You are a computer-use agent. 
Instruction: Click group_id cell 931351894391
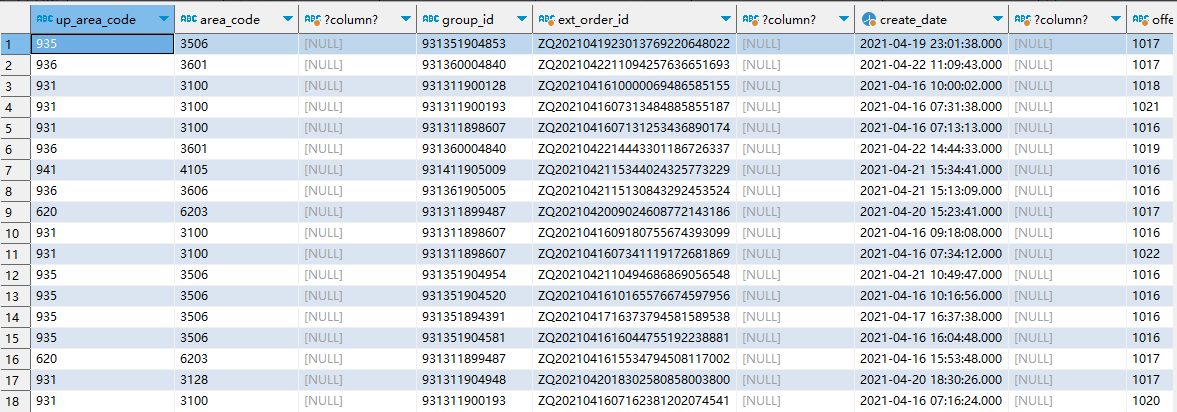coord(474,317)
